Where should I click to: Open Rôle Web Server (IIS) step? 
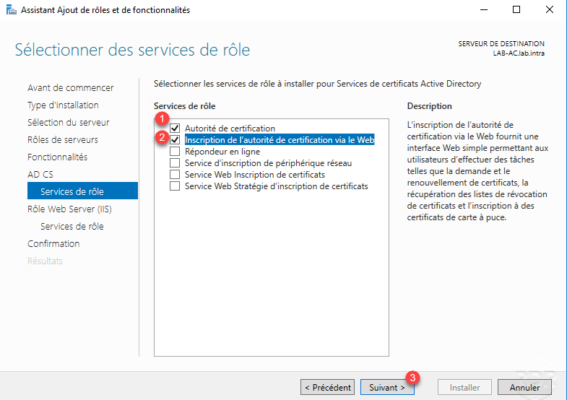click(69, 209)
